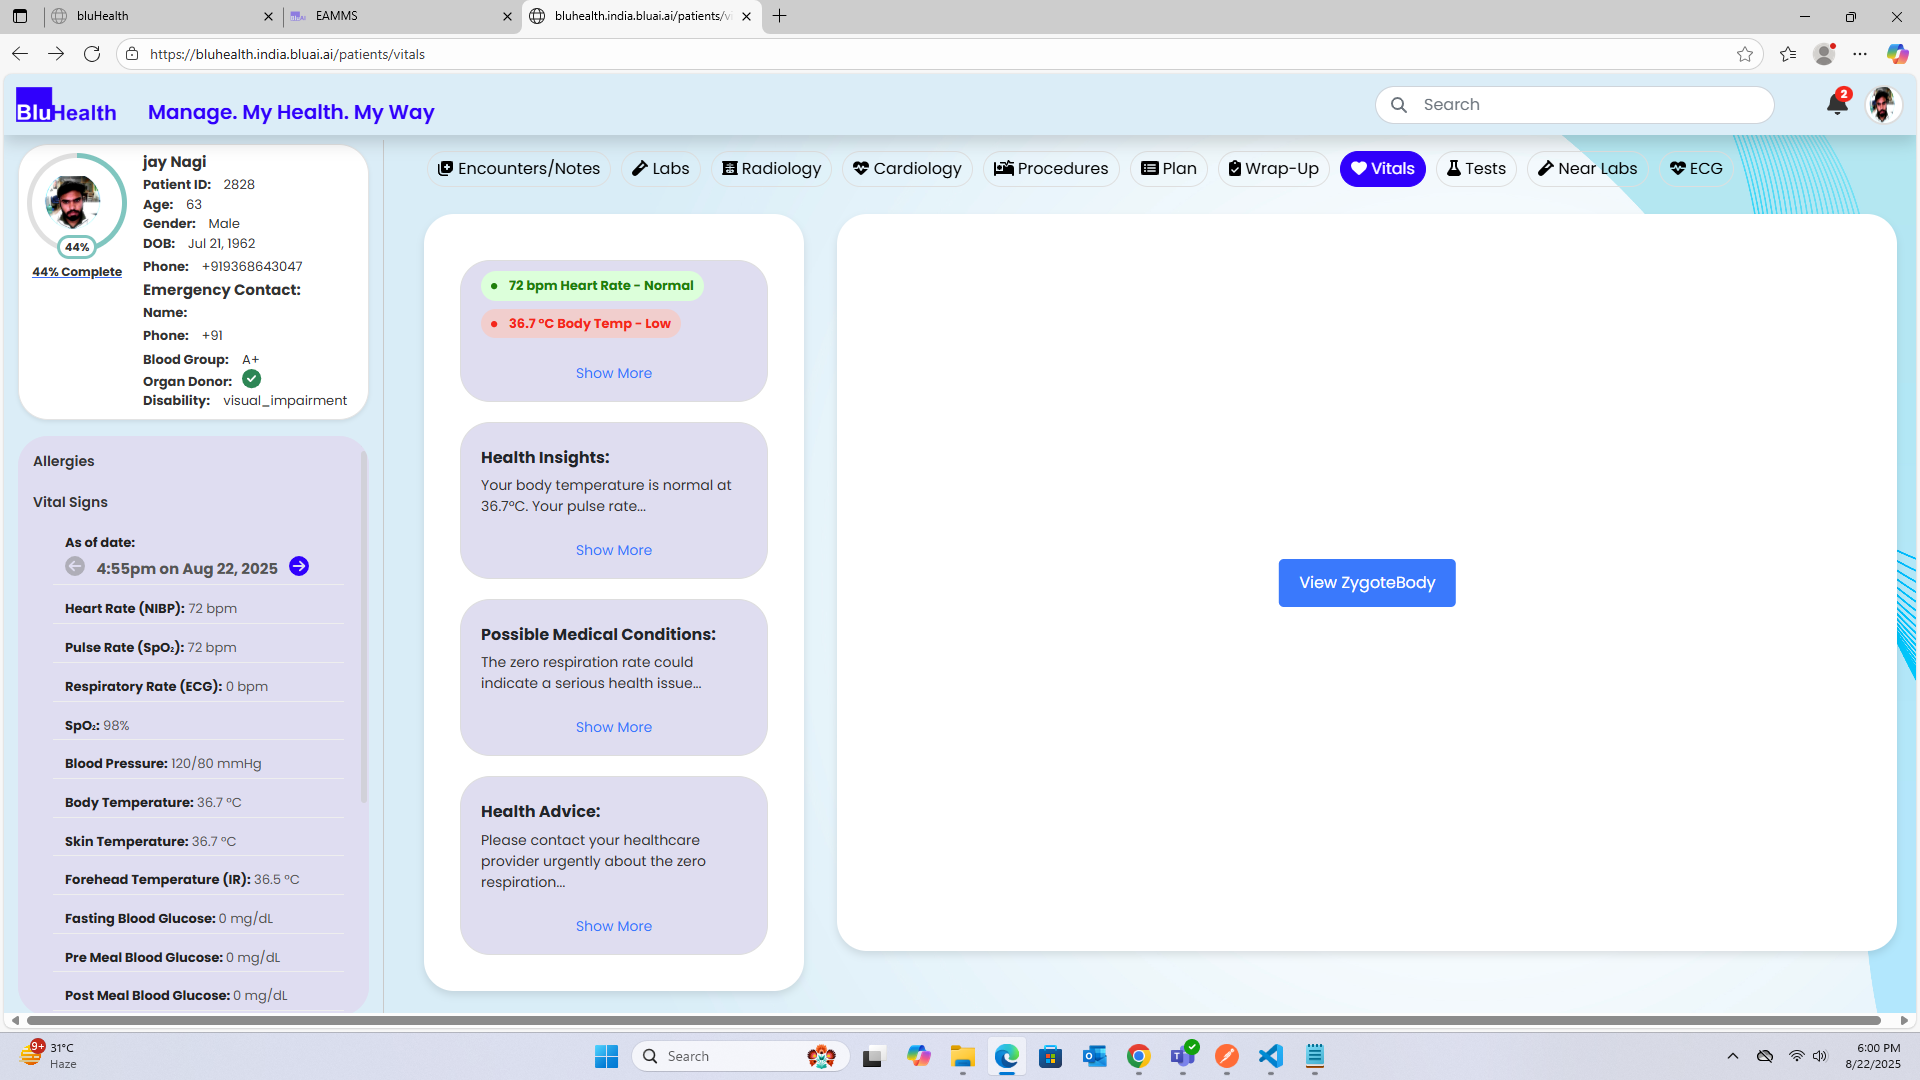Open the user profile avatar menu

tap(1883, 104)
